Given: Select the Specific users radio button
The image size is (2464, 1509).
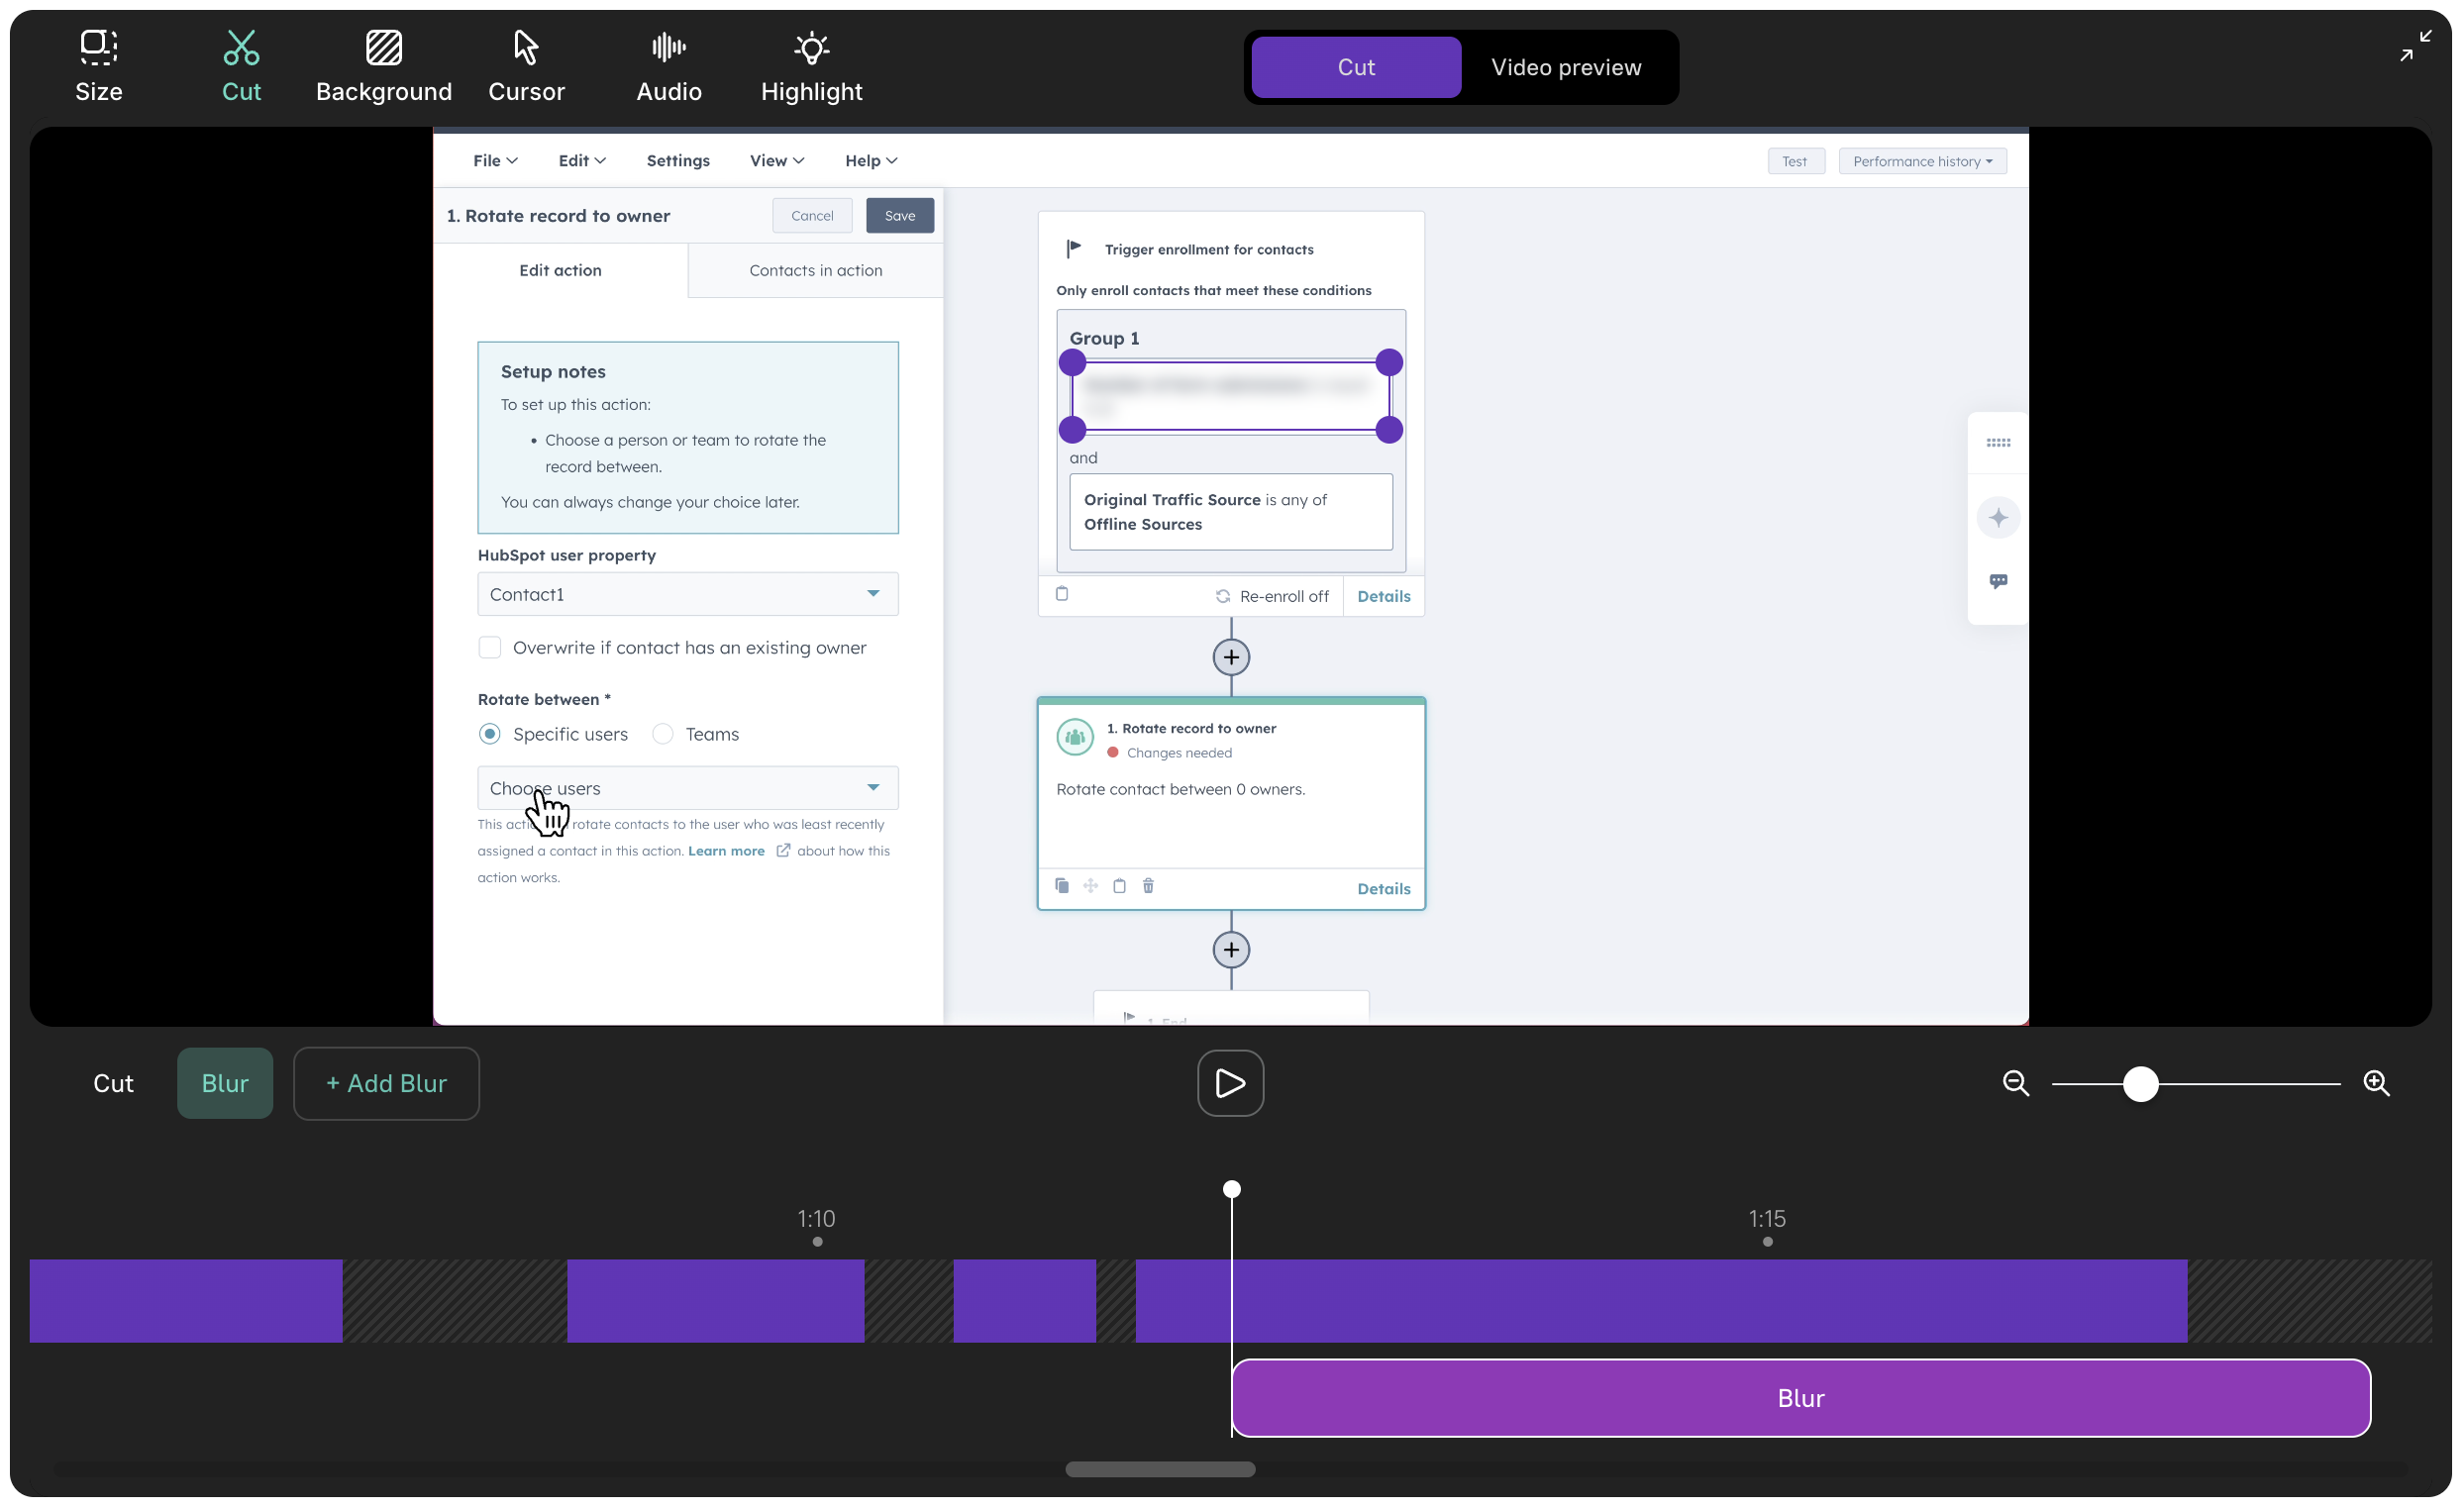Looking at the screenshot, I should (x=489, y=734).
